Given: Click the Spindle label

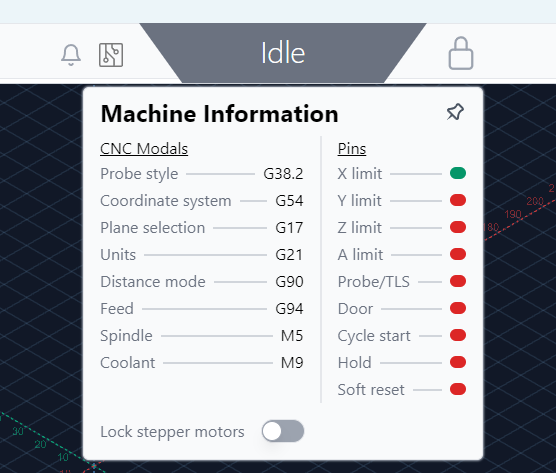Looking at the screenshot, I should click(x=126, y=336).
